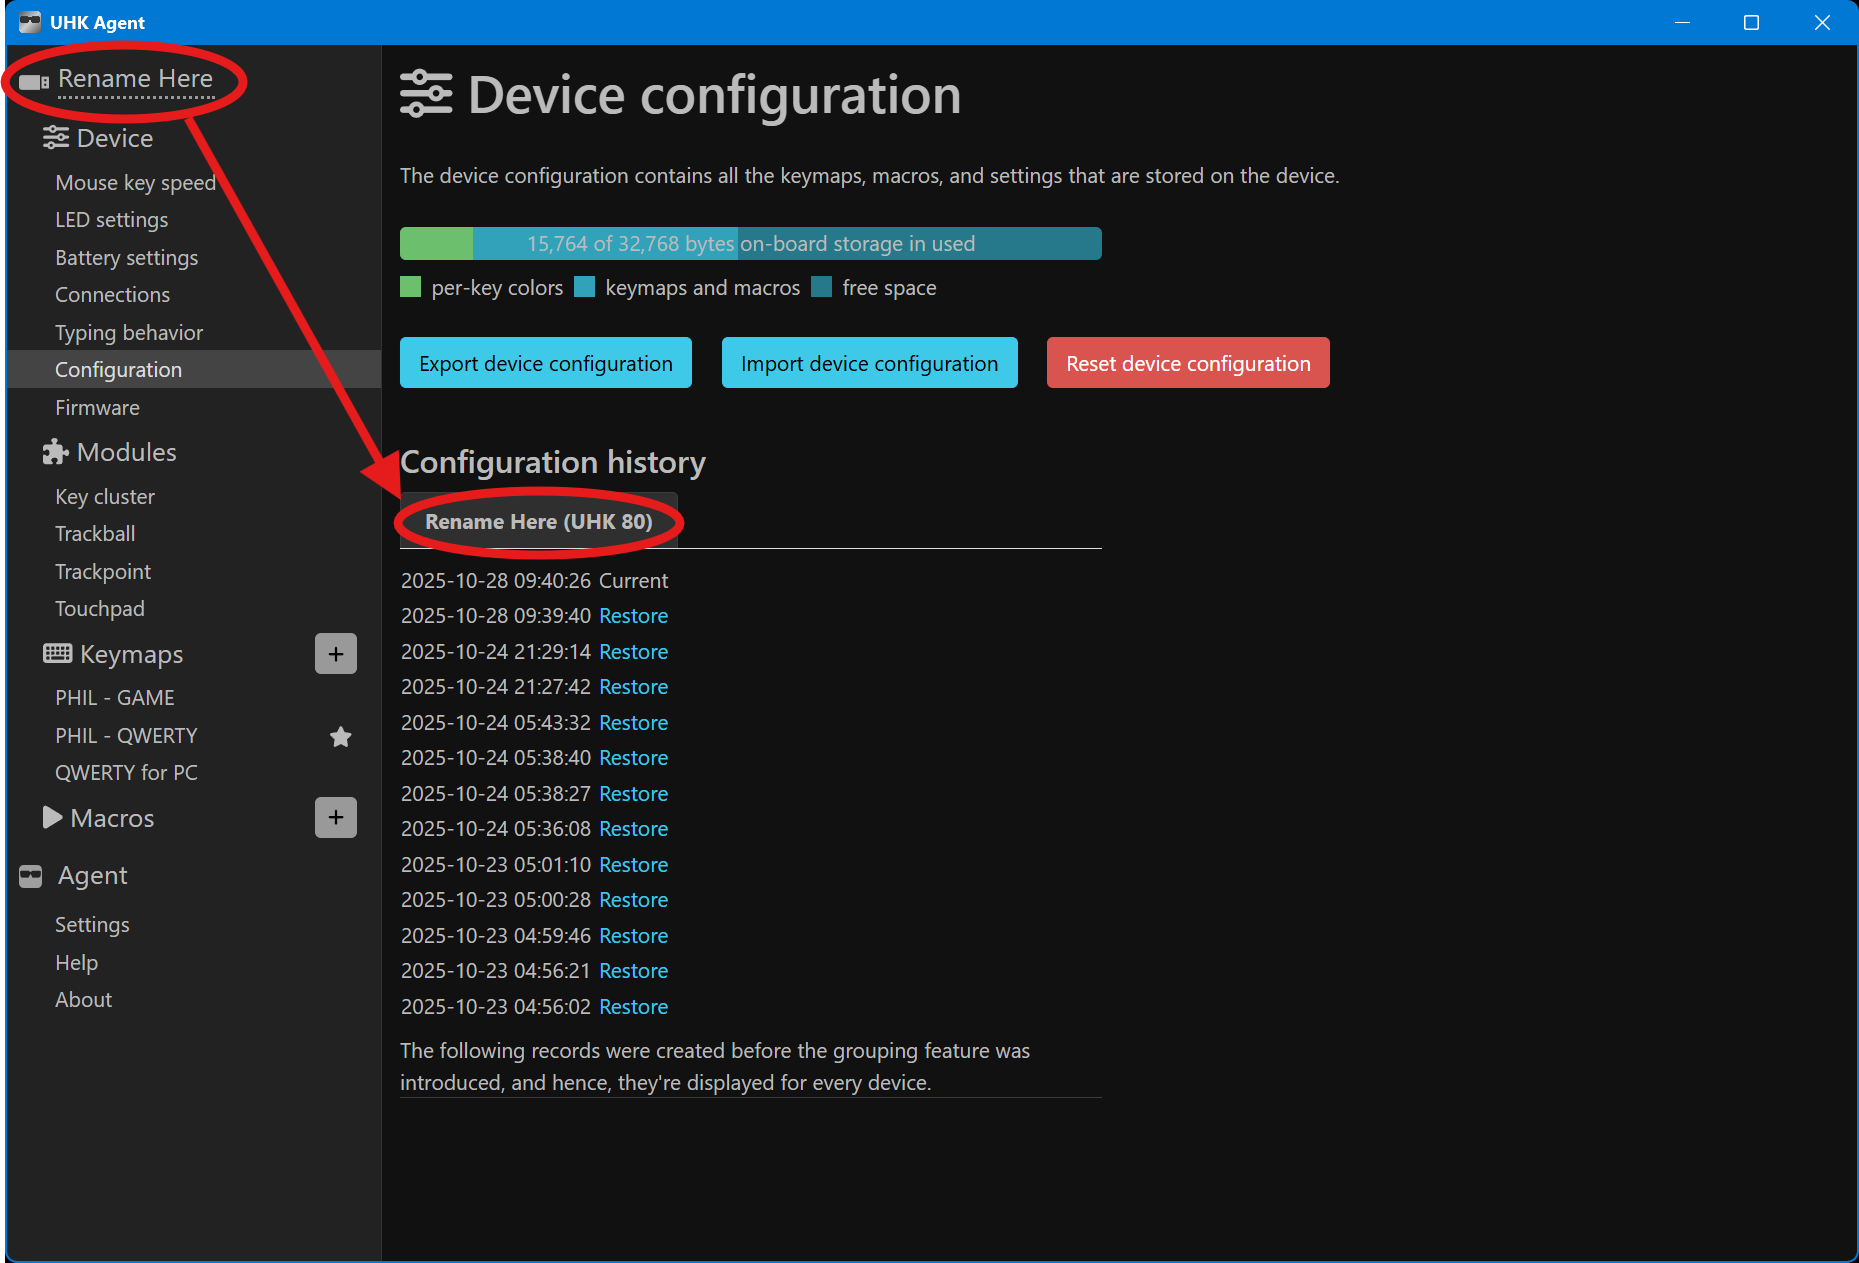Click the default star on PHIL - QWERTY
Image resolution: width=1859 pixels, height=1263 pixels.
(x=341, y=737)
